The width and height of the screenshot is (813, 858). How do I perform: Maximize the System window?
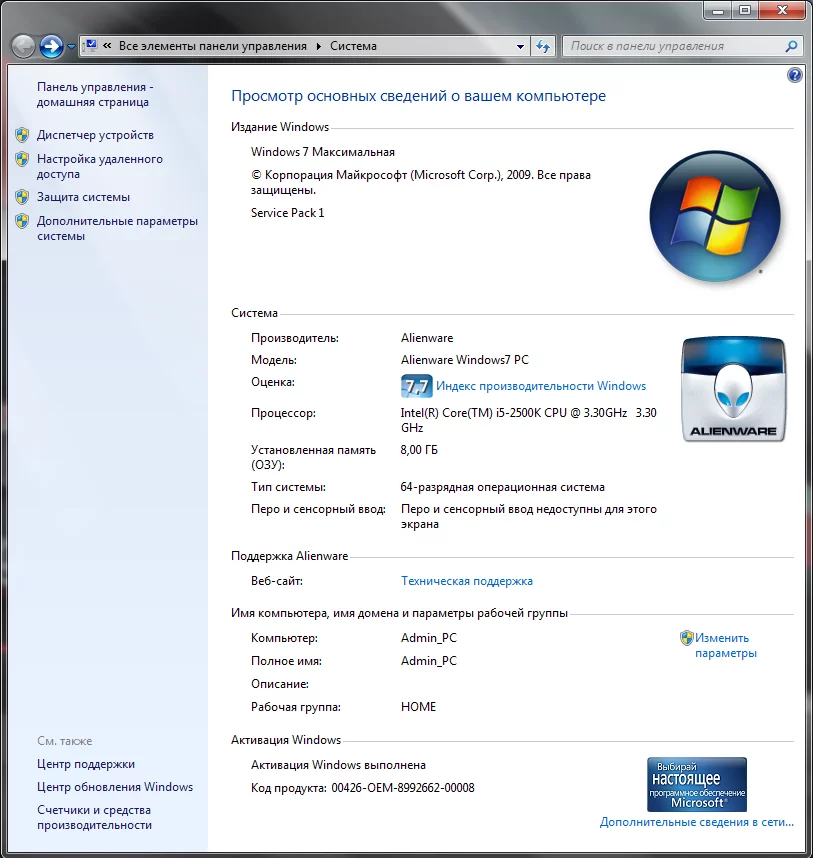tap(745, 10)
